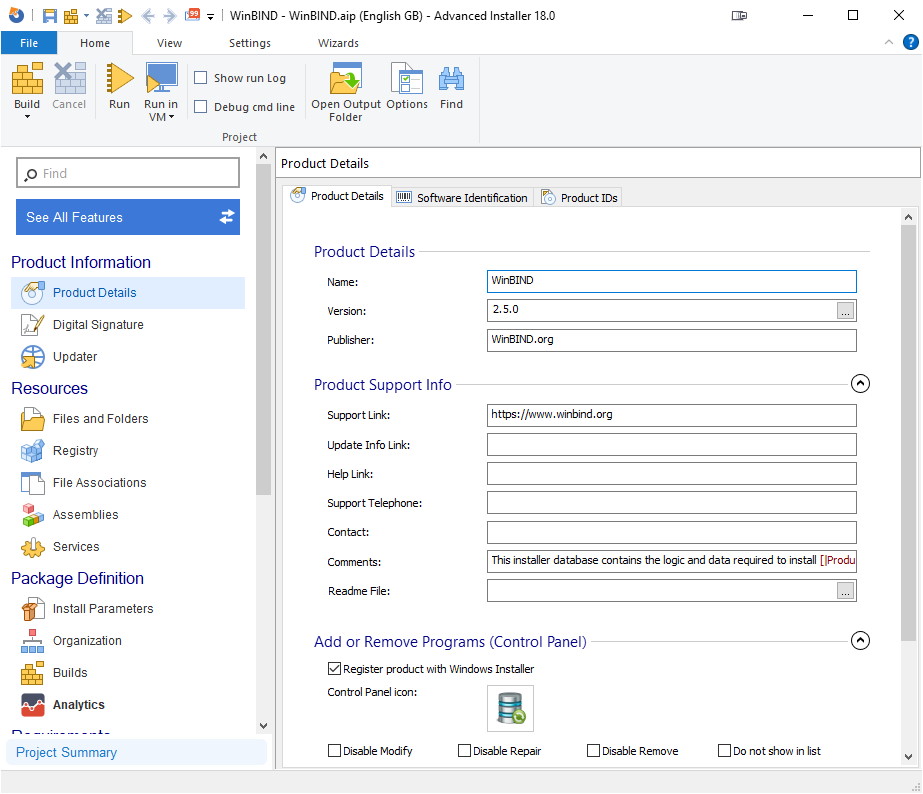Switch to the Wizards ribbon tab

338,43
